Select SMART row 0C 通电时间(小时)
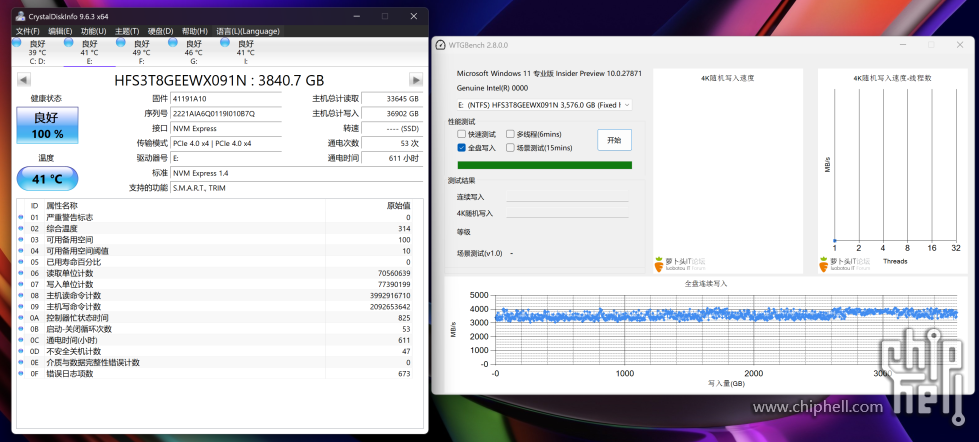This screenshot has height=442, width=979. click(x=215, y=340)
